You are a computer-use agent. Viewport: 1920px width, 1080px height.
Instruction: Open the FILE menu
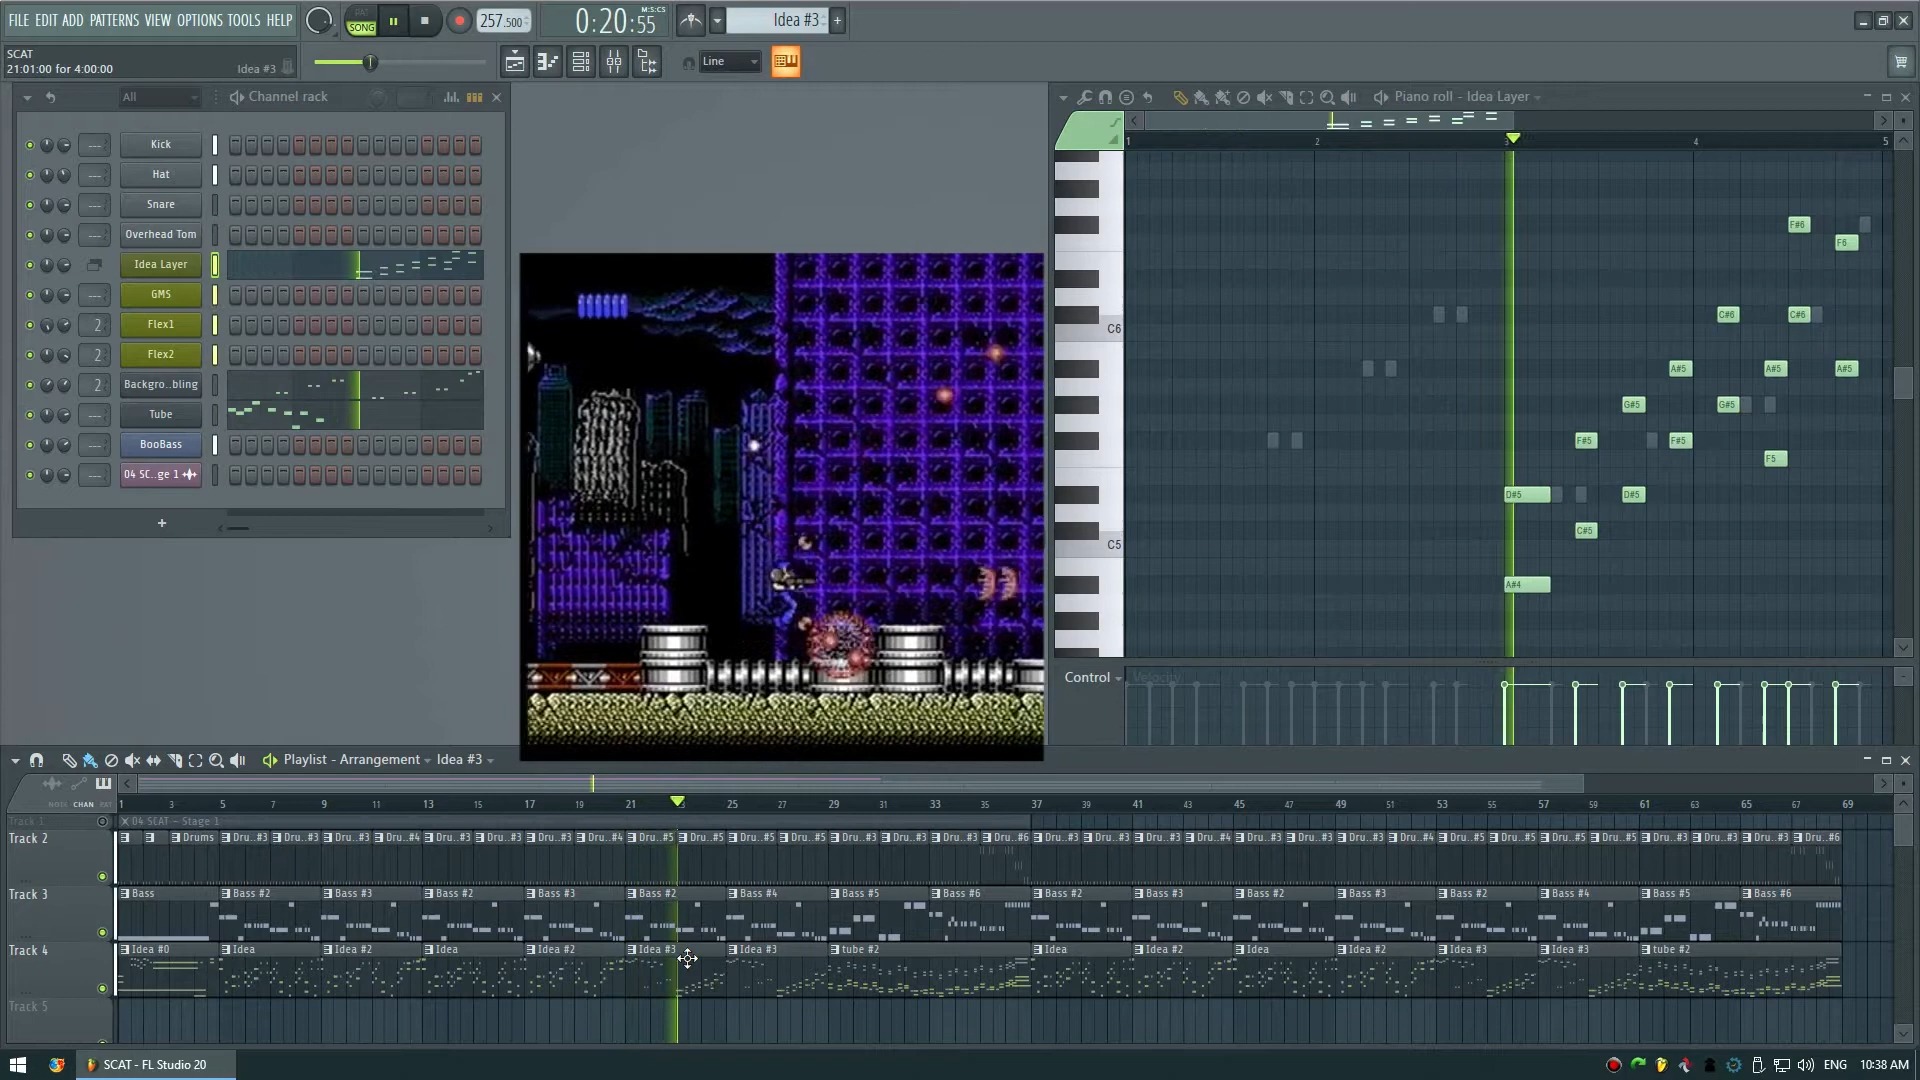tap(19, 20)
